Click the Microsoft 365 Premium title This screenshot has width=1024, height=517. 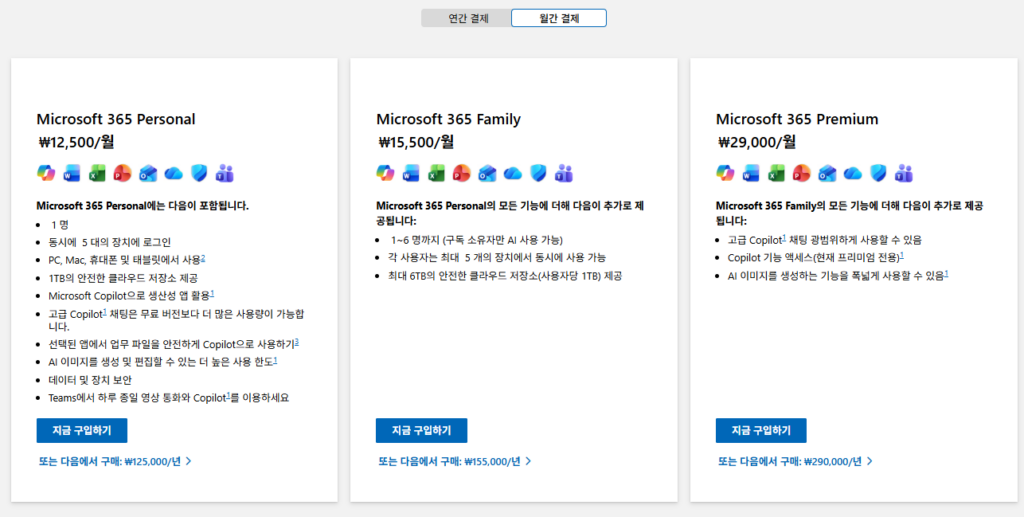pyautogui.click(x=797, y=119)
